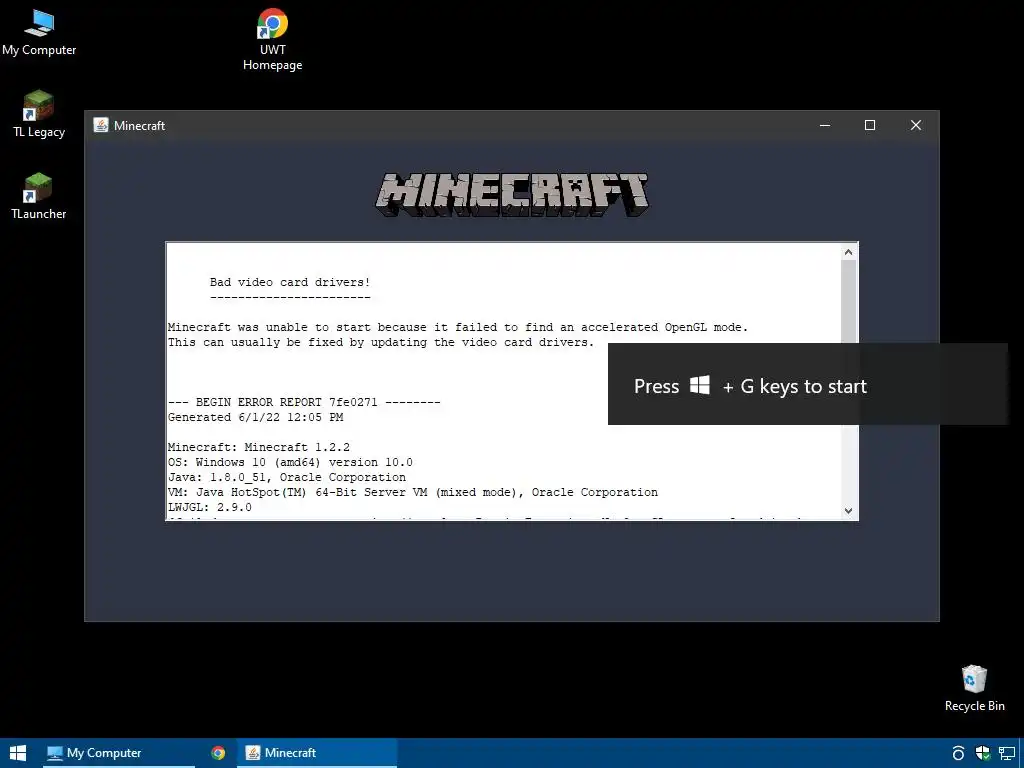
Task: Switch to My Computer taskbar window
Action: [x=119, y=753]
